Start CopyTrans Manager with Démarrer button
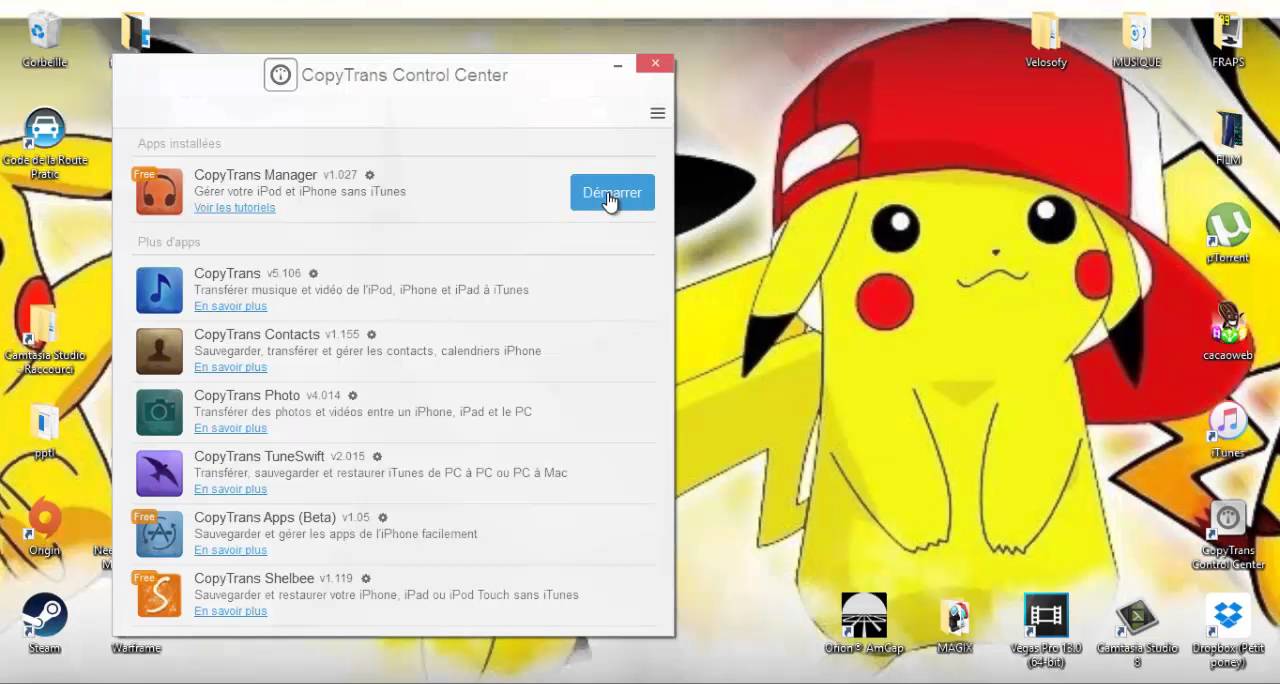This screenshot has height=684, width=1280. click(x=612, y=193)
